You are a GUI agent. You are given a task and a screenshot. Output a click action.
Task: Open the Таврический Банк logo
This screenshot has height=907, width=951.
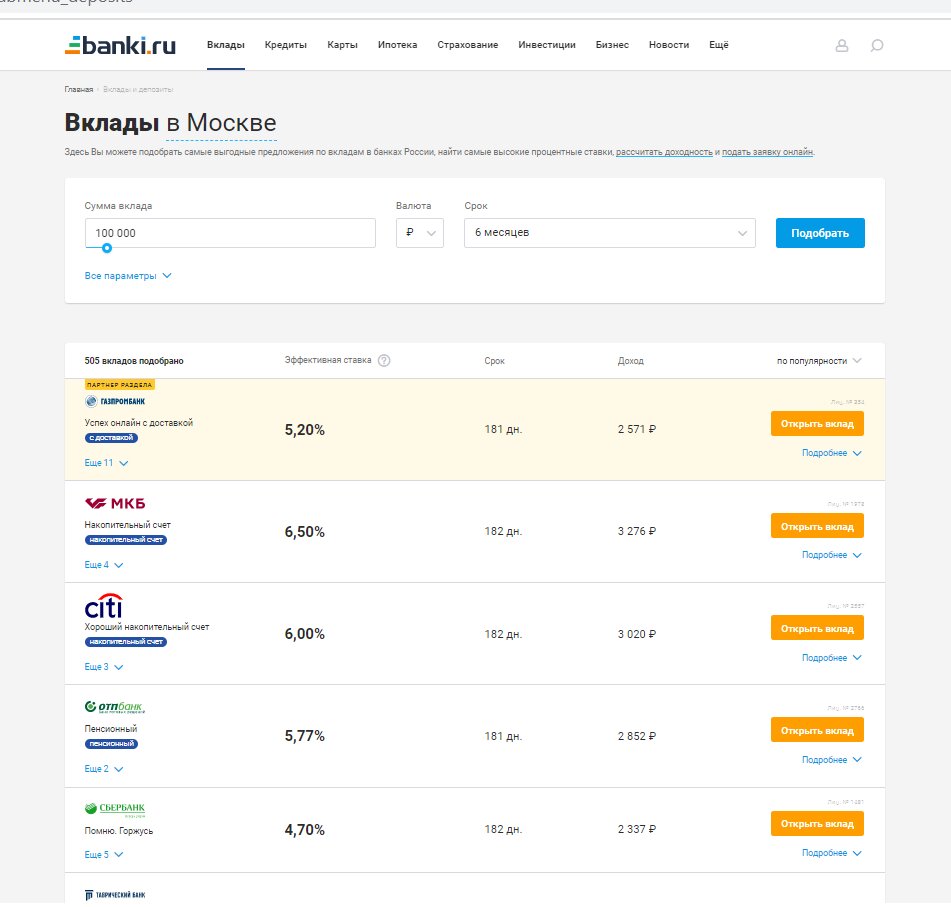click(x=115, y=895)
